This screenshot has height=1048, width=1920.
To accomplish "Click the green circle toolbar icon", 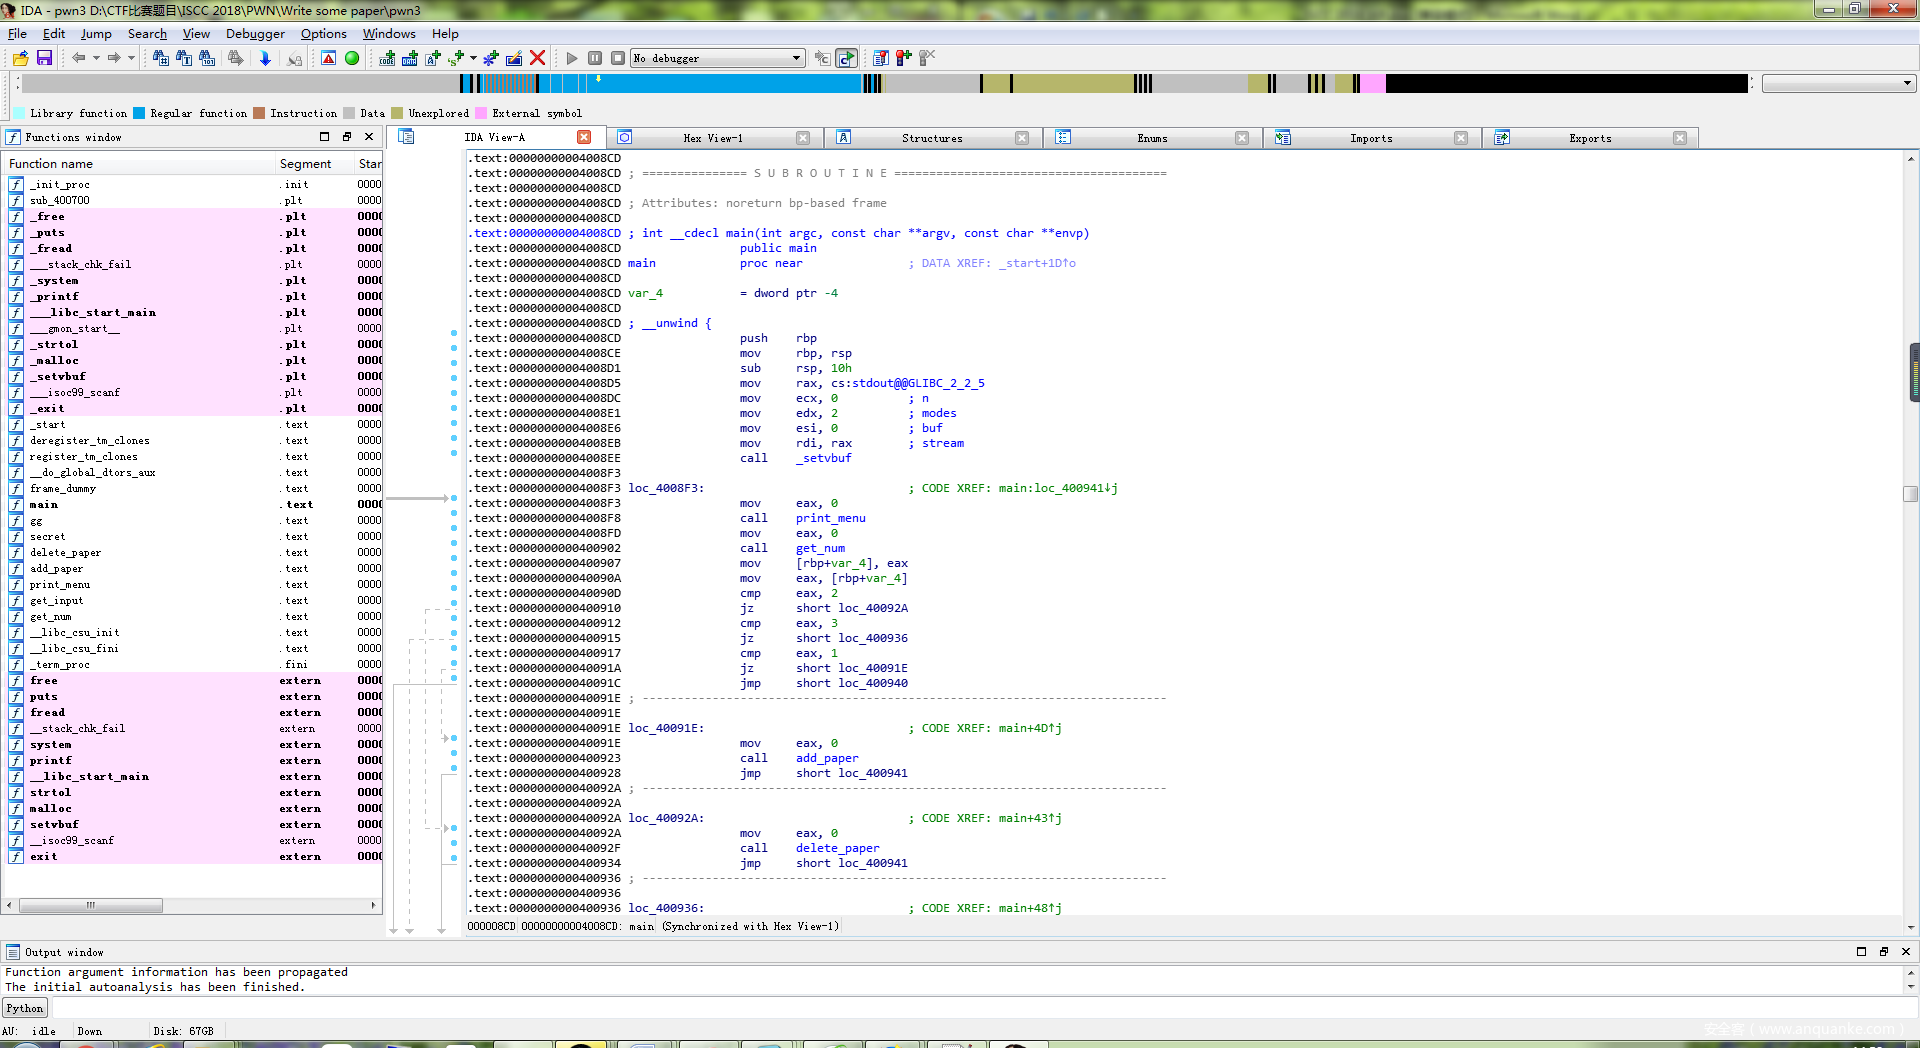I will pyautogui.click(x=352, y=58).
